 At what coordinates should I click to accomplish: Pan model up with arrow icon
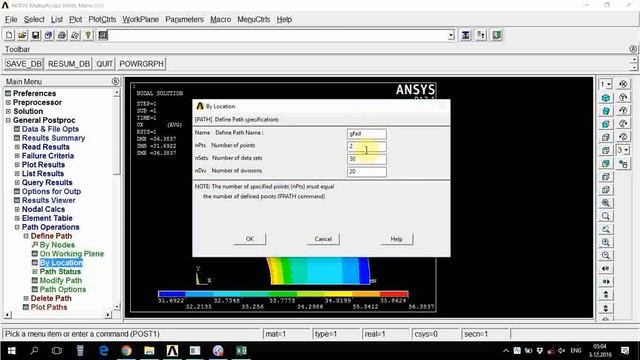tap(606, 294)
